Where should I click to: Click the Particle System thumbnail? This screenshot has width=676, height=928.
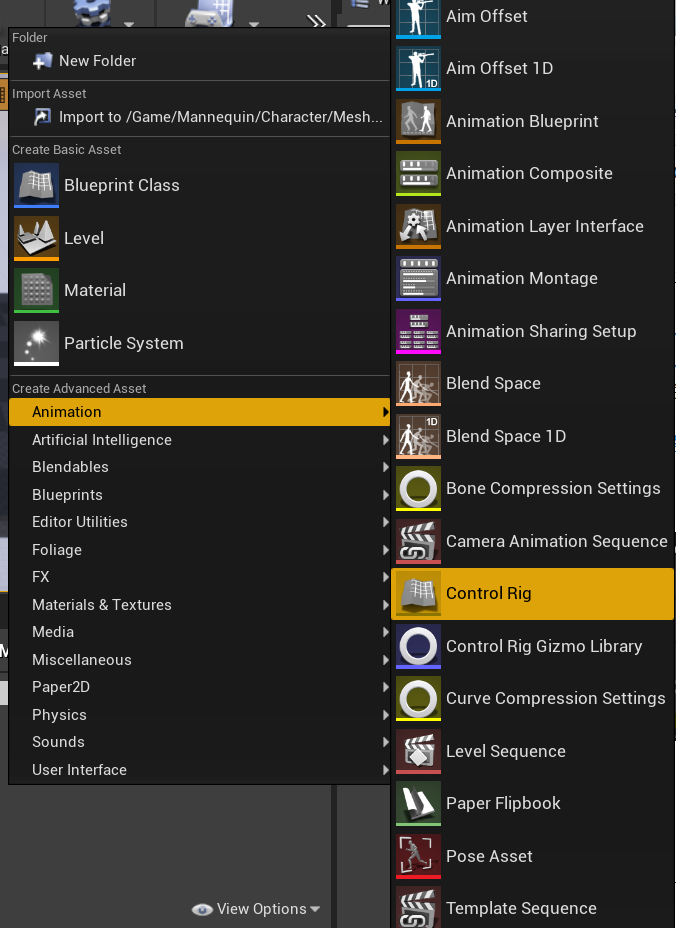pyautogui.click(x=38, y=342)
